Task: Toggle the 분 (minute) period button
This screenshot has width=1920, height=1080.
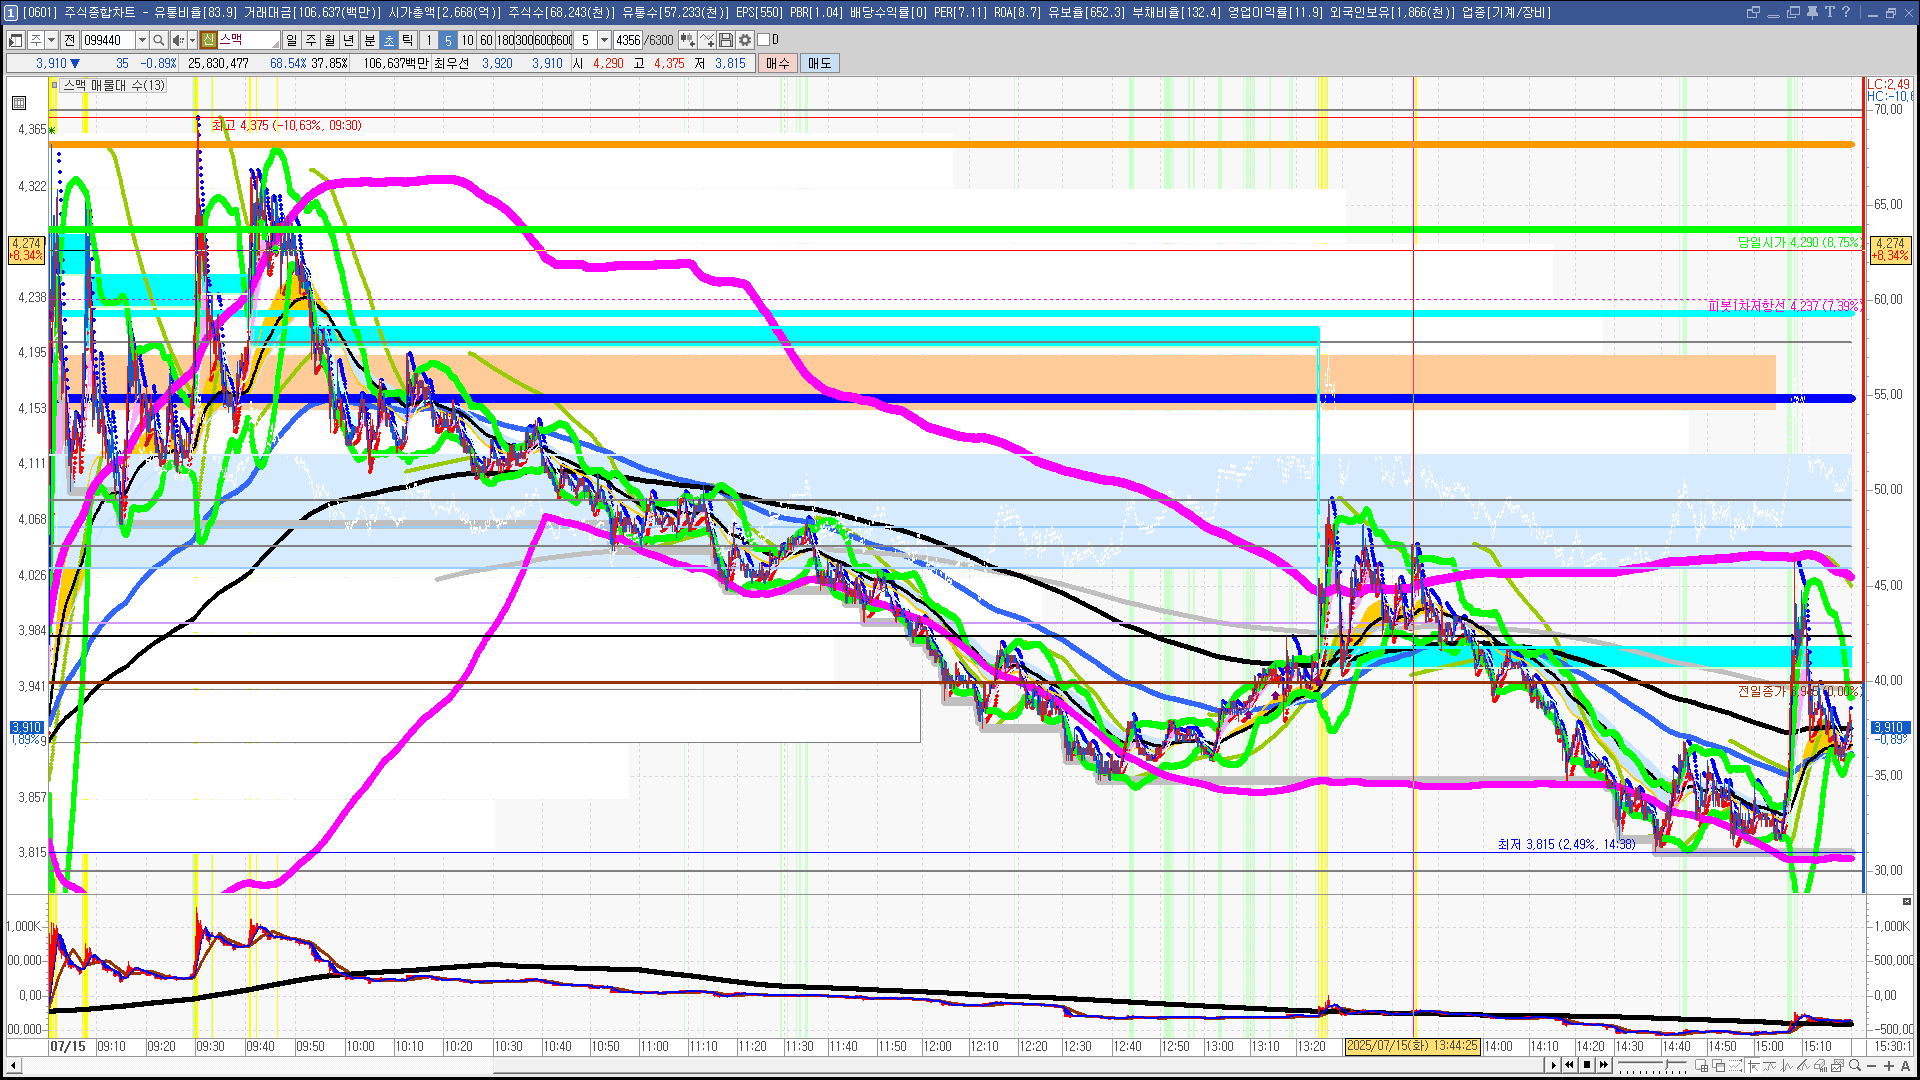Action: (369, 40)
